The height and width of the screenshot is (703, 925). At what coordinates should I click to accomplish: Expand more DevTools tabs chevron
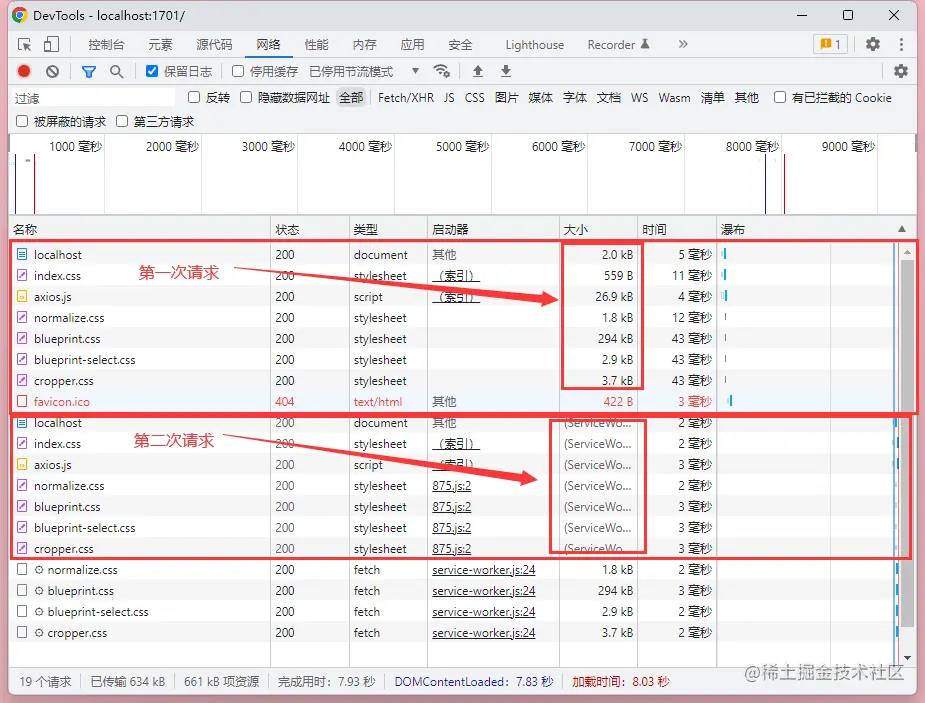(x=683, y=44)
